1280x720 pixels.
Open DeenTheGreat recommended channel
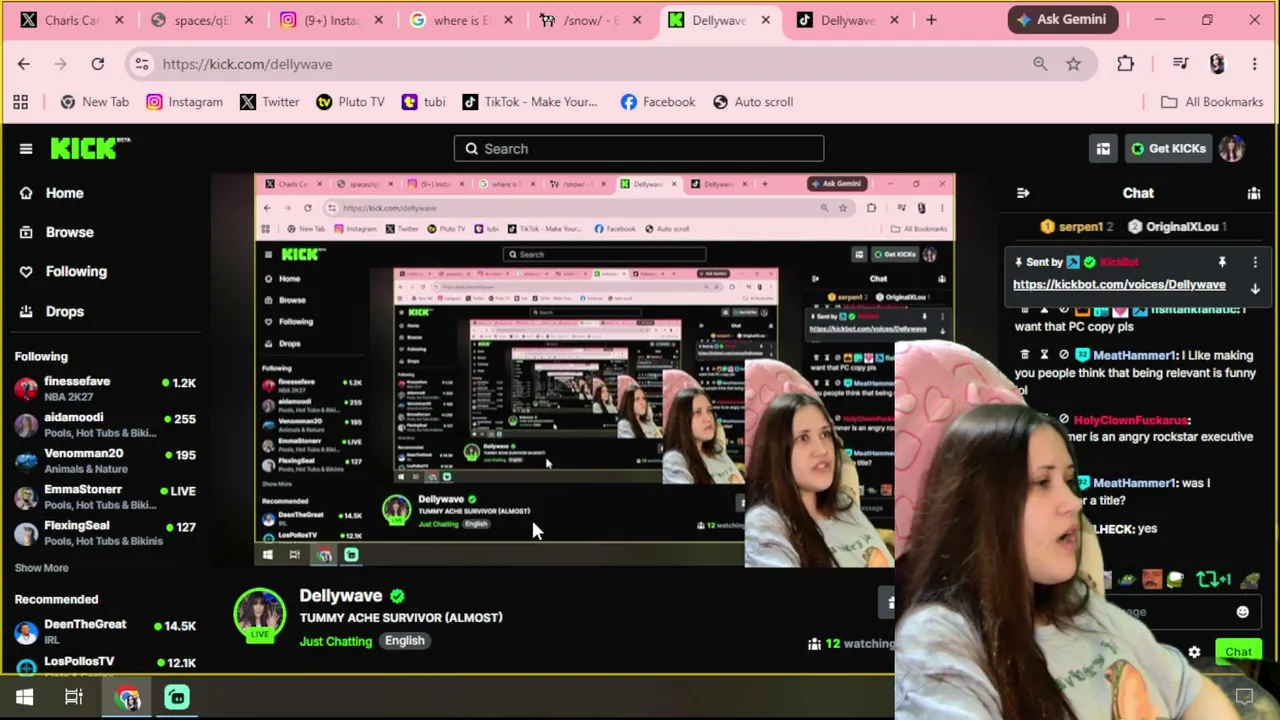pos(105,632)
